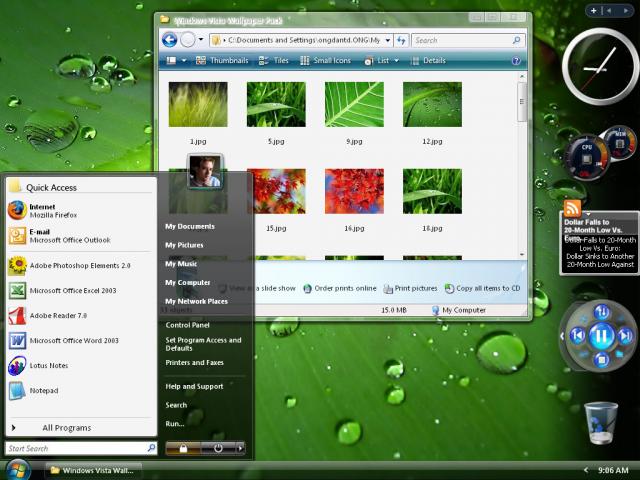Click the power button in the Start menu

coord(218,449)
